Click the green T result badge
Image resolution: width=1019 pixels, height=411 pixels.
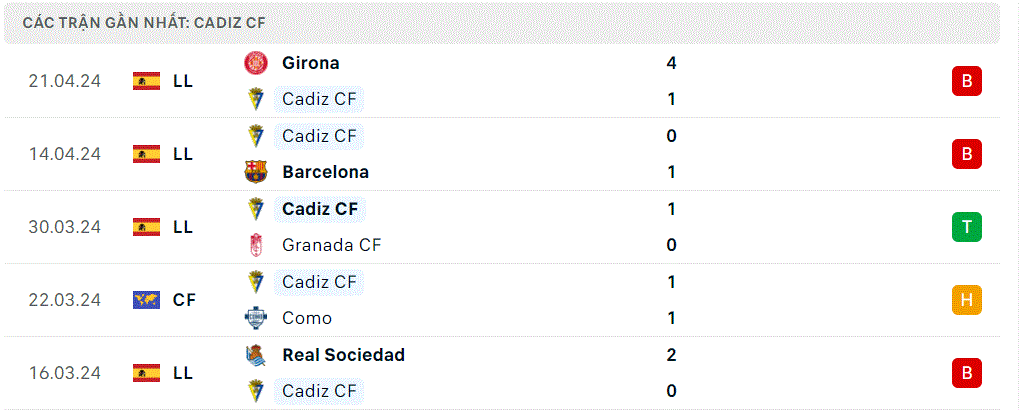click(x=967, y=227)
